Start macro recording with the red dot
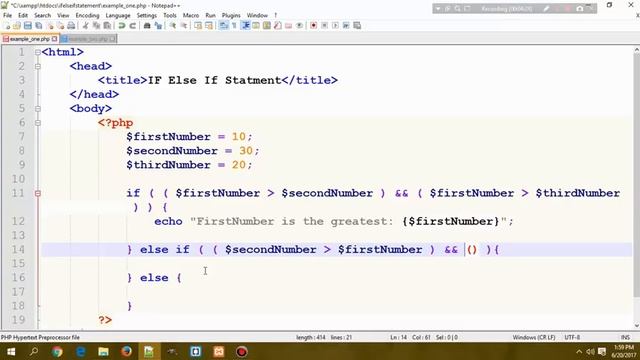The width and height of the screenshot is (640, 360). point(314,26)
